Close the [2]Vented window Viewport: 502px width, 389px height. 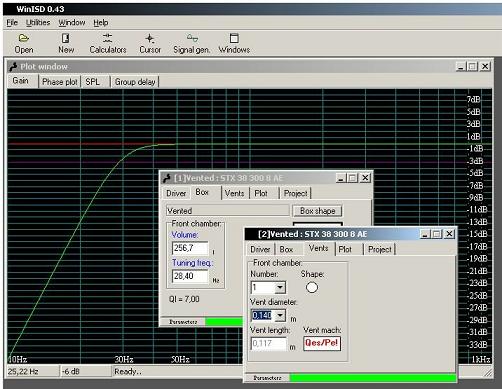point(449,234)
